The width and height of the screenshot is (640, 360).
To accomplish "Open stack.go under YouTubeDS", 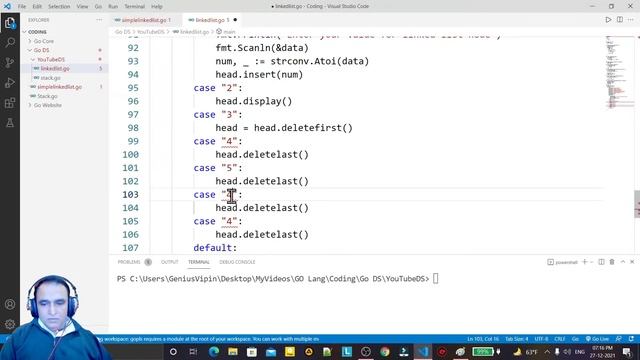I will pos(51,78).
